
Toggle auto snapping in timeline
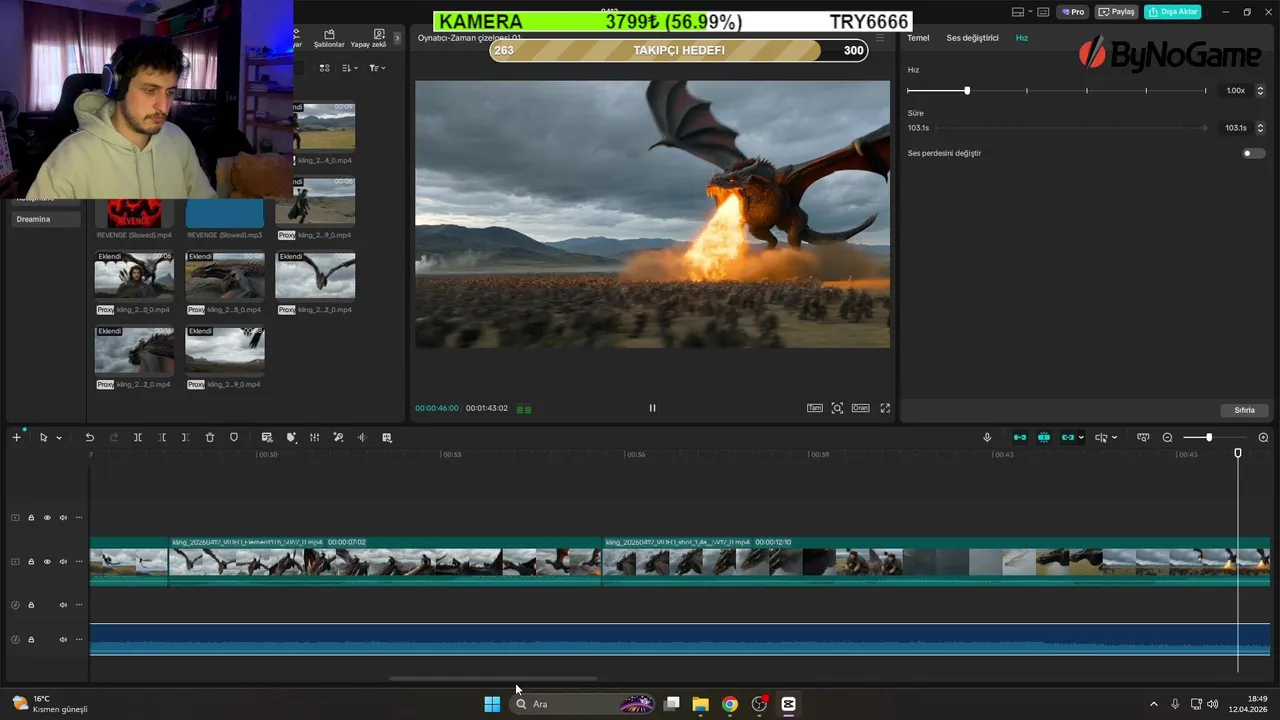pyautogui.click(x=1044, y=437)
